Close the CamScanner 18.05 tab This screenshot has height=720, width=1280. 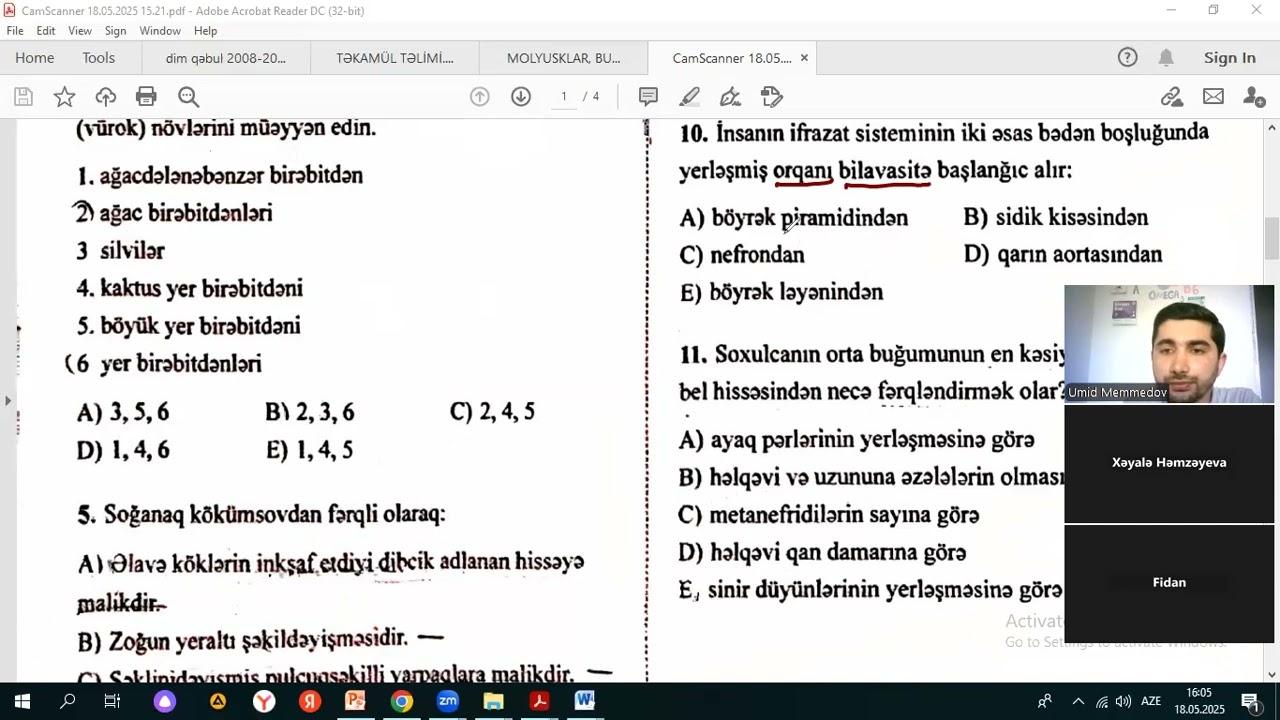pos(804,58)
